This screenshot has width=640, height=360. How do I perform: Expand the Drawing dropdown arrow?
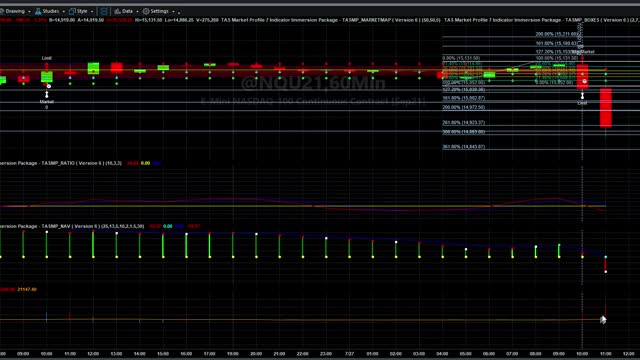click(x=29, y=11)
